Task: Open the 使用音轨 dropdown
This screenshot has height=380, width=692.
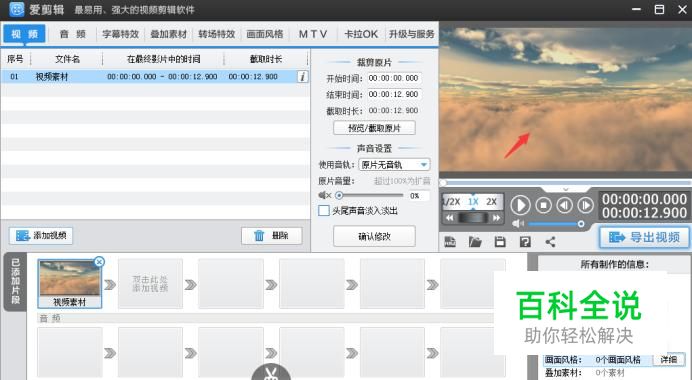Action: (x=394, y=165)
